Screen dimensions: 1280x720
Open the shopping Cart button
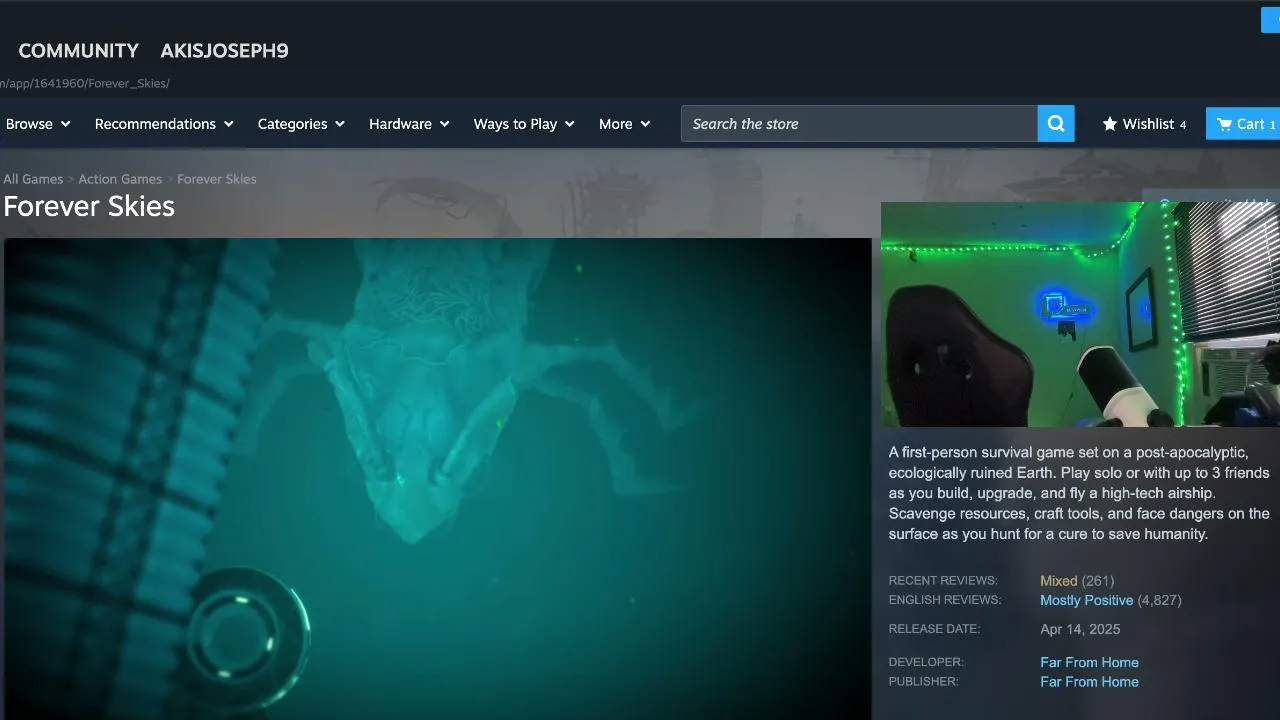point(1243,124)
